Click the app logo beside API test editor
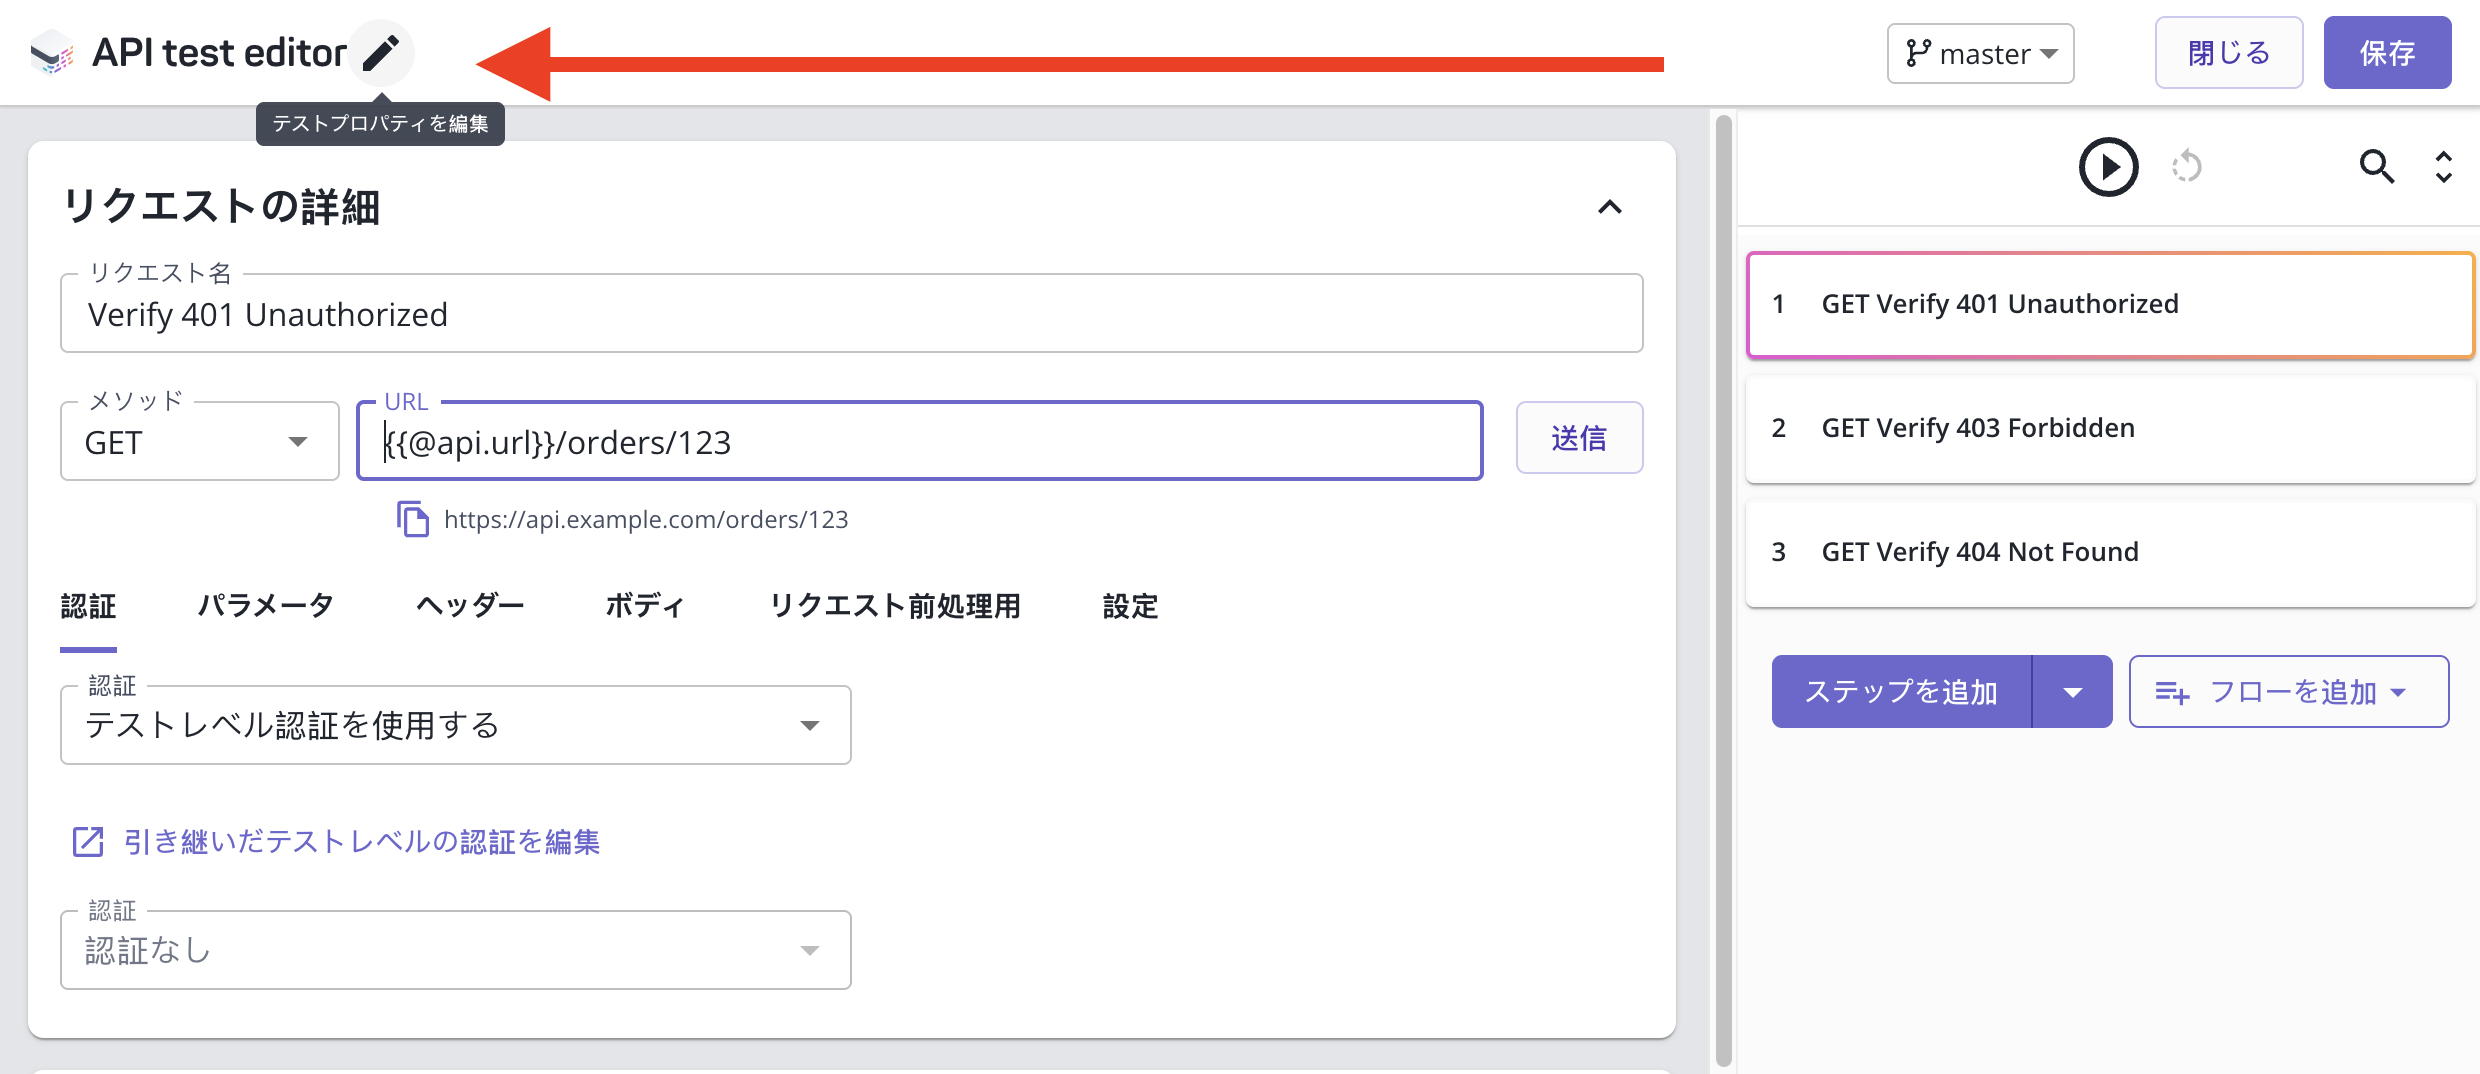2480x1074 pixels. [52, 52]
